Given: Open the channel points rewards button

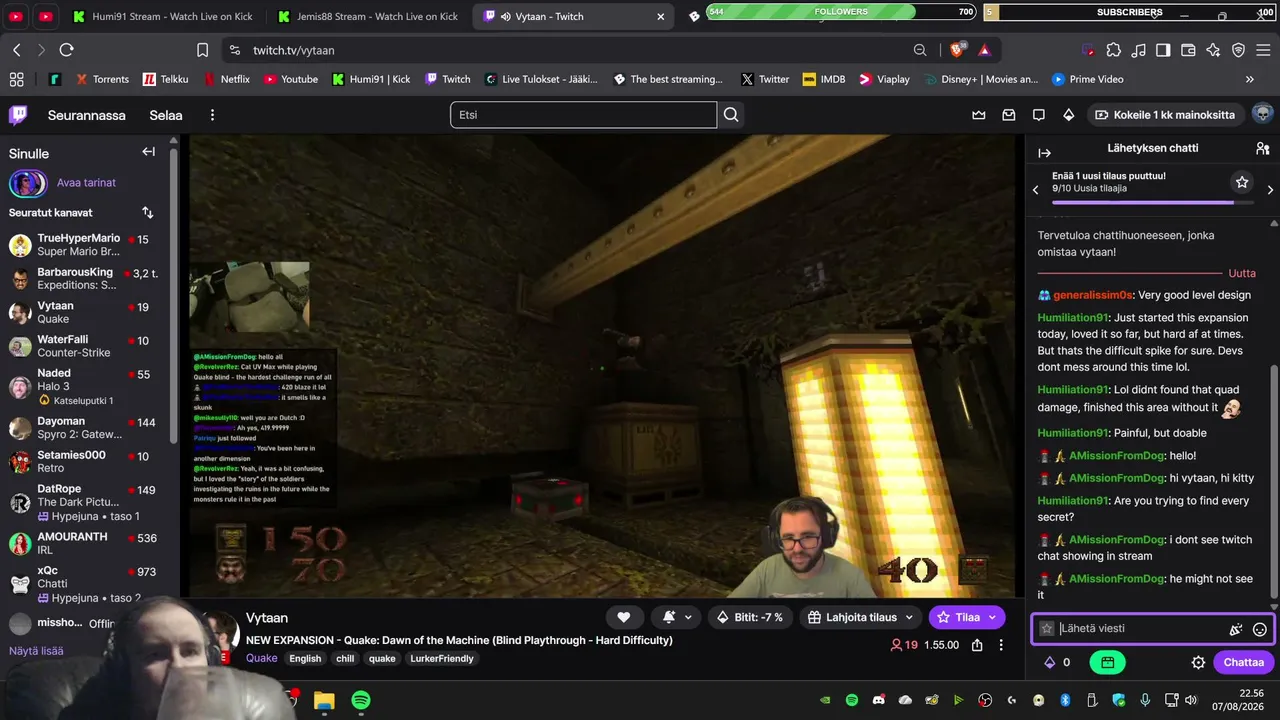Looking at the screenshot, I should (1107, 662).
